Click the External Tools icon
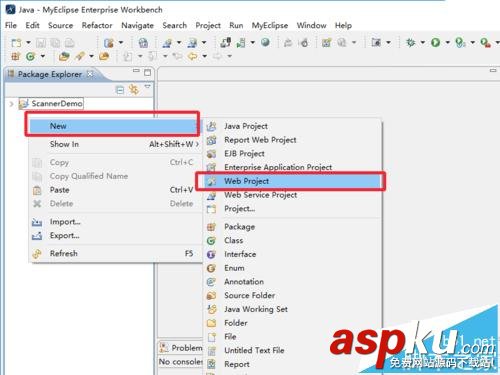 coord(485,42)
